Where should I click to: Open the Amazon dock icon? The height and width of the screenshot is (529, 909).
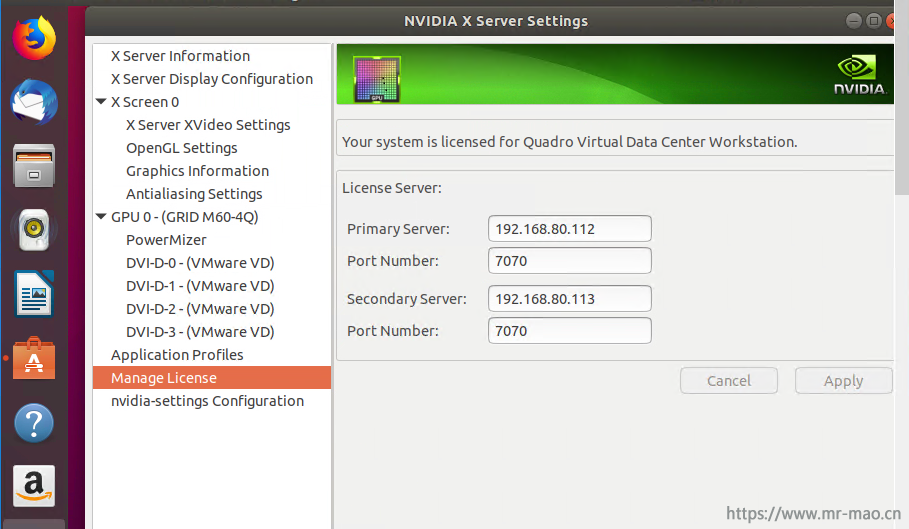pos(34,486)
